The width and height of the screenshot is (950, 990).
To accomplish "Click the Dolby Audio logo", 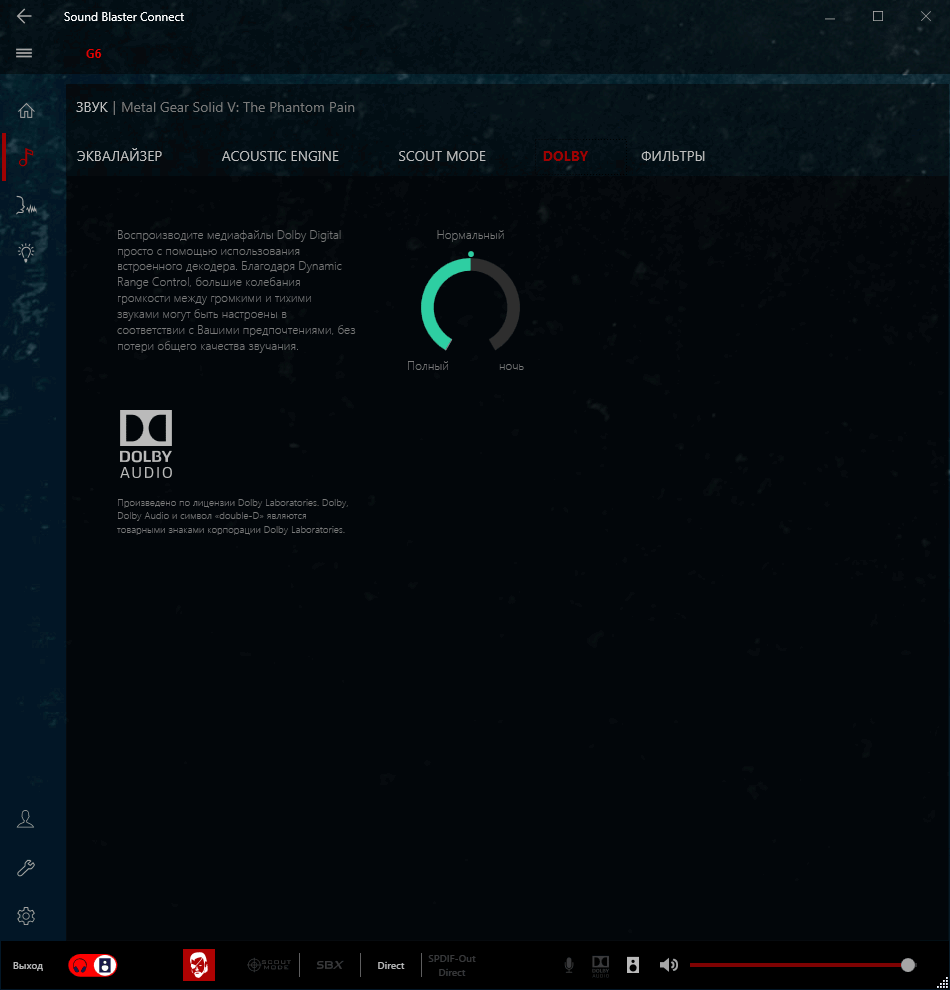I will point(146,444).
